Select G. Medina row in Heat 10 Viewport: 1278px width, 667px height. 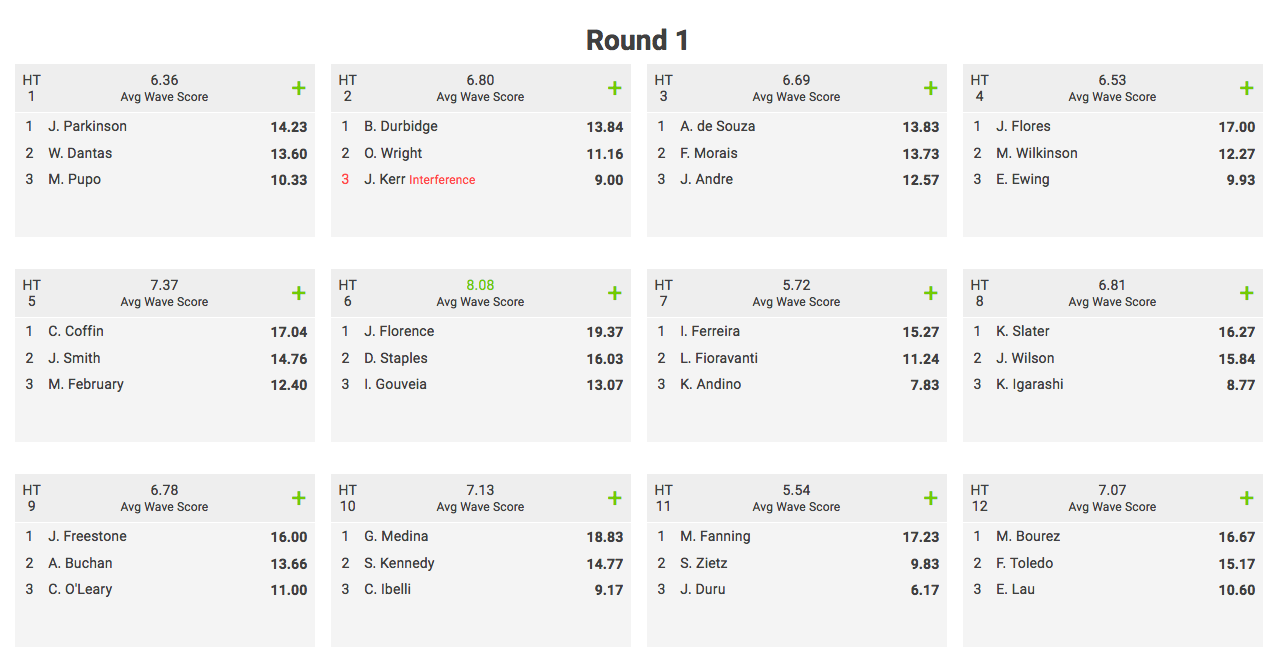481,537
